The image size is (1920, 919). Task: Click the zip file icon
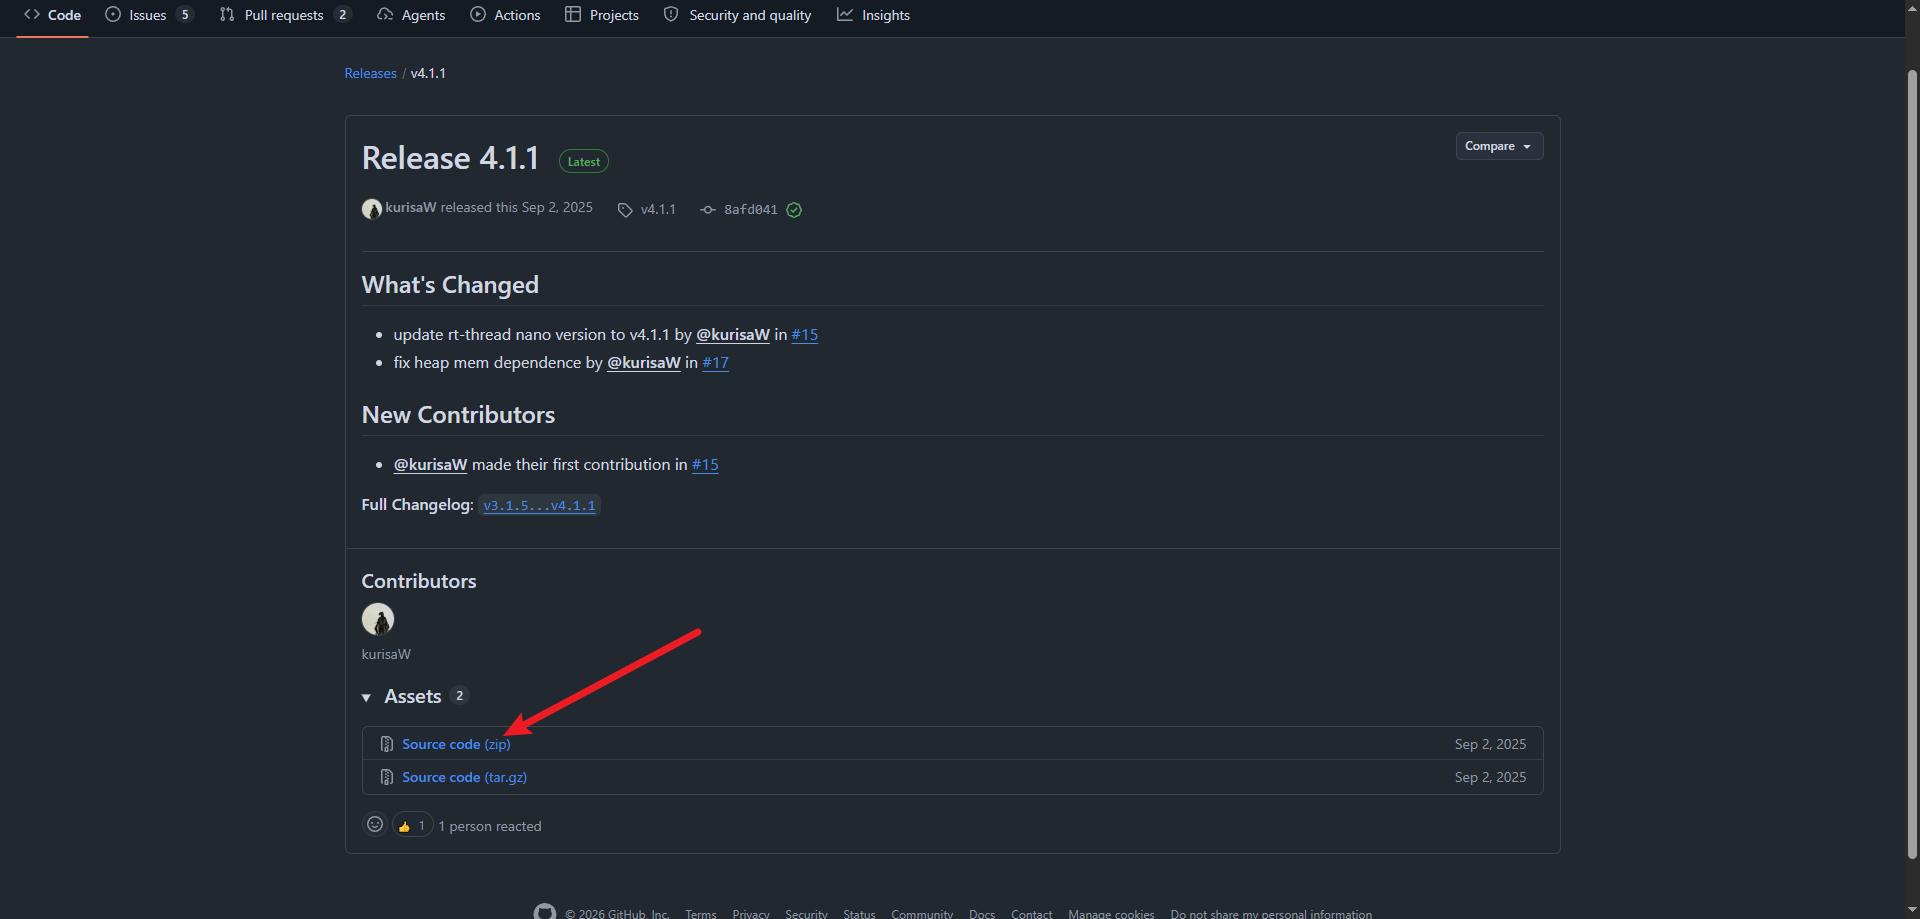click(387, 744)
